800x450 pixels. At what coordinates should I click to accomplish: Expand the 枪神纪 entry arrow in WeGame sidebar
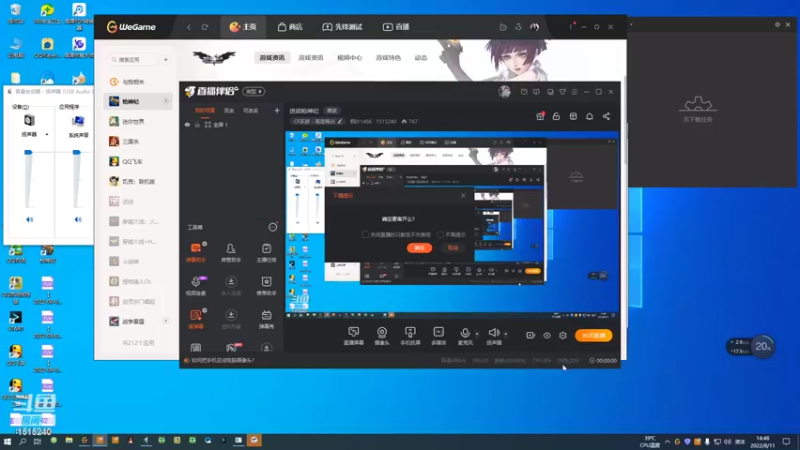[x=166, y=101]
